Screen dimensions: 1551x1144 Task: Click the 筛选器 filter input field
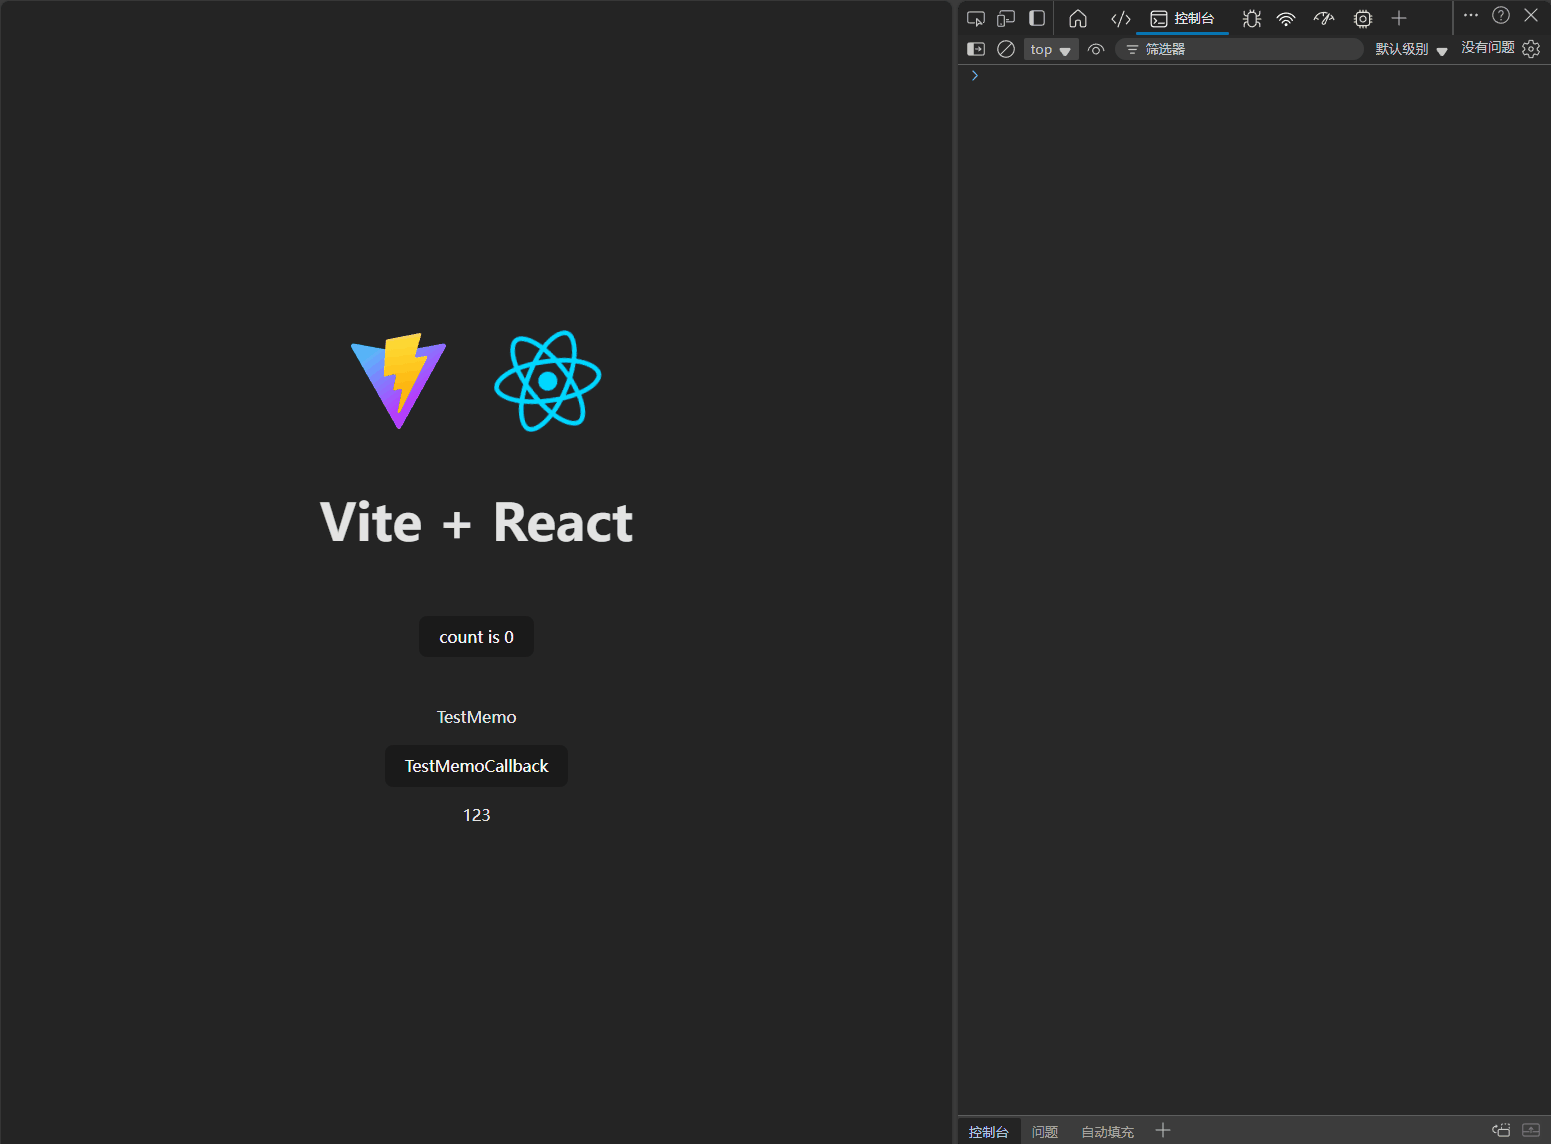click(1240, 48)
